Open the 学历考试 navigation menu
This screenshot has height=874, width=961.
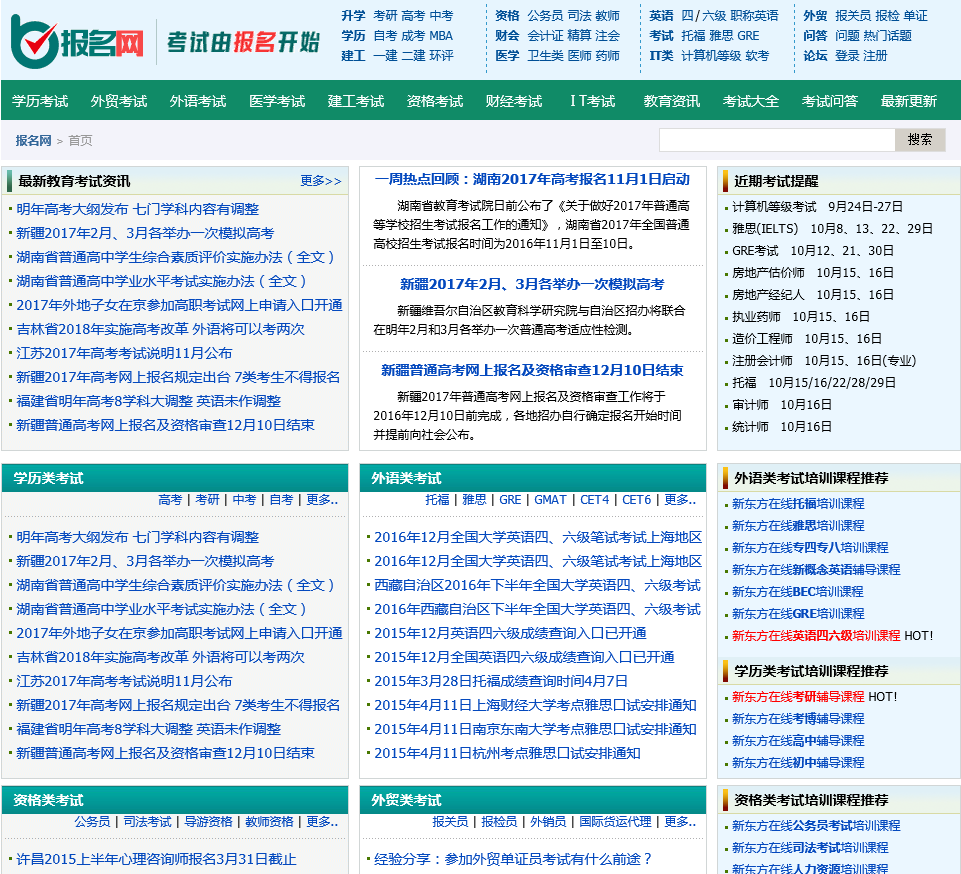point(40,101)
